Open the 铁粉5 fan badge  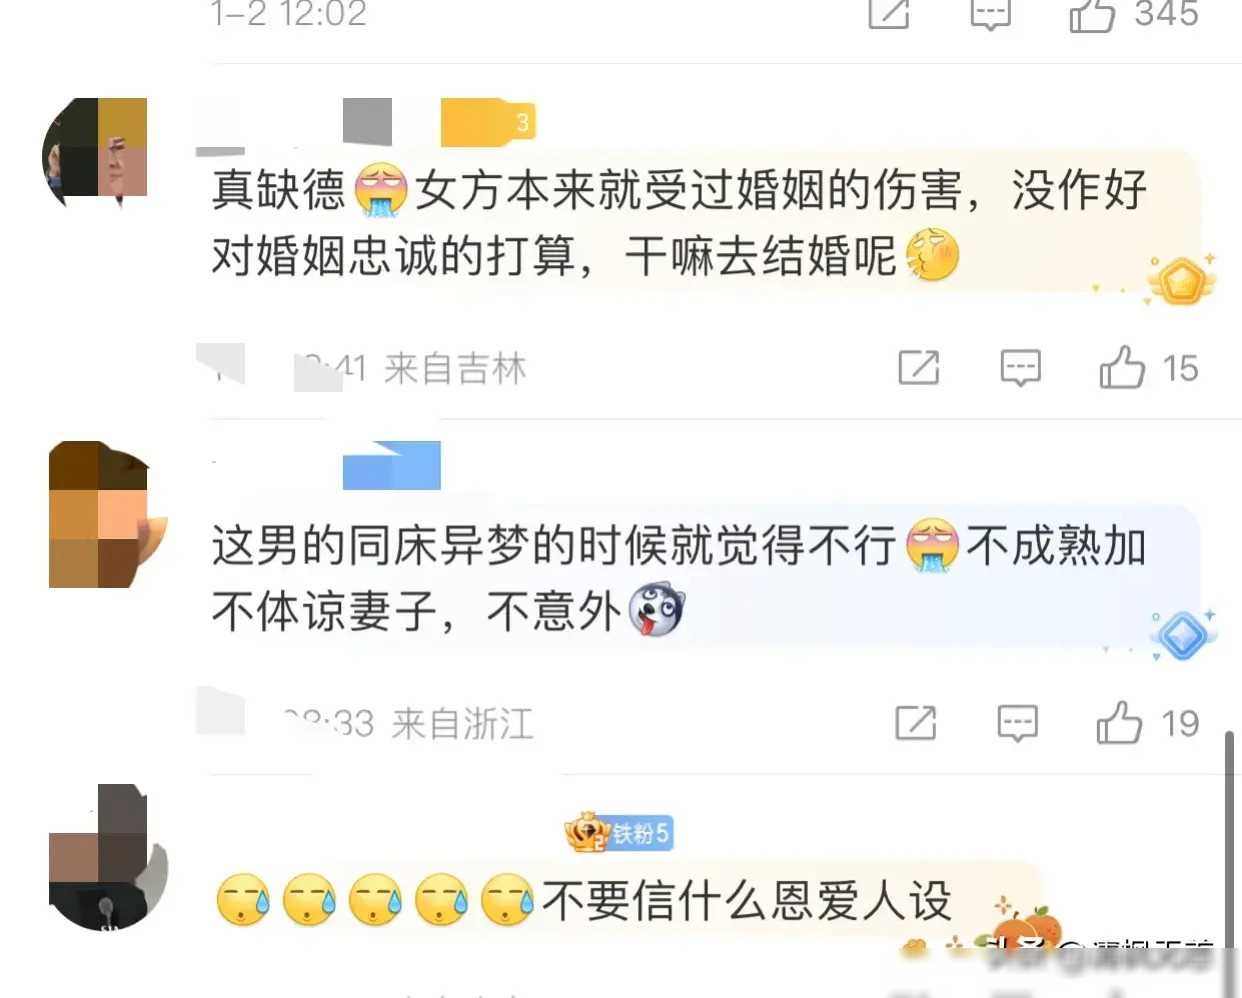tap(619, 832)
